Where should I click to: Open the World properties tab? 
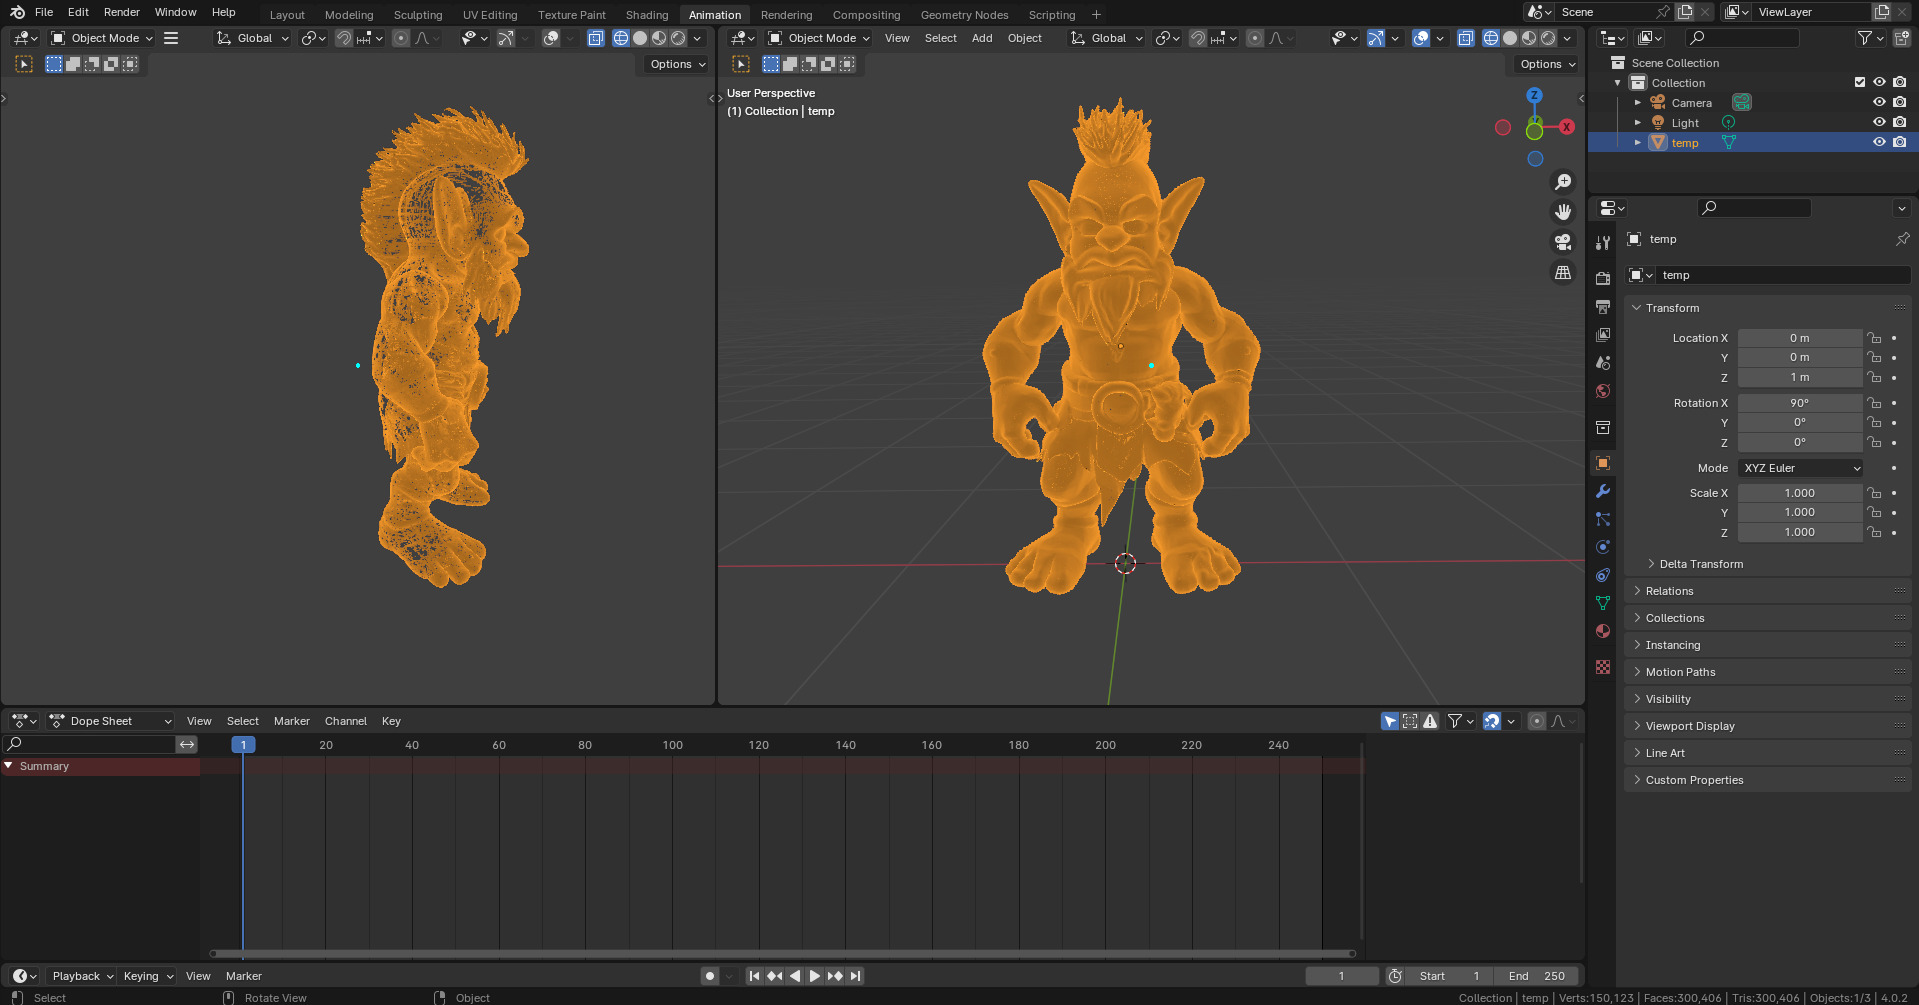point(1603,391)
